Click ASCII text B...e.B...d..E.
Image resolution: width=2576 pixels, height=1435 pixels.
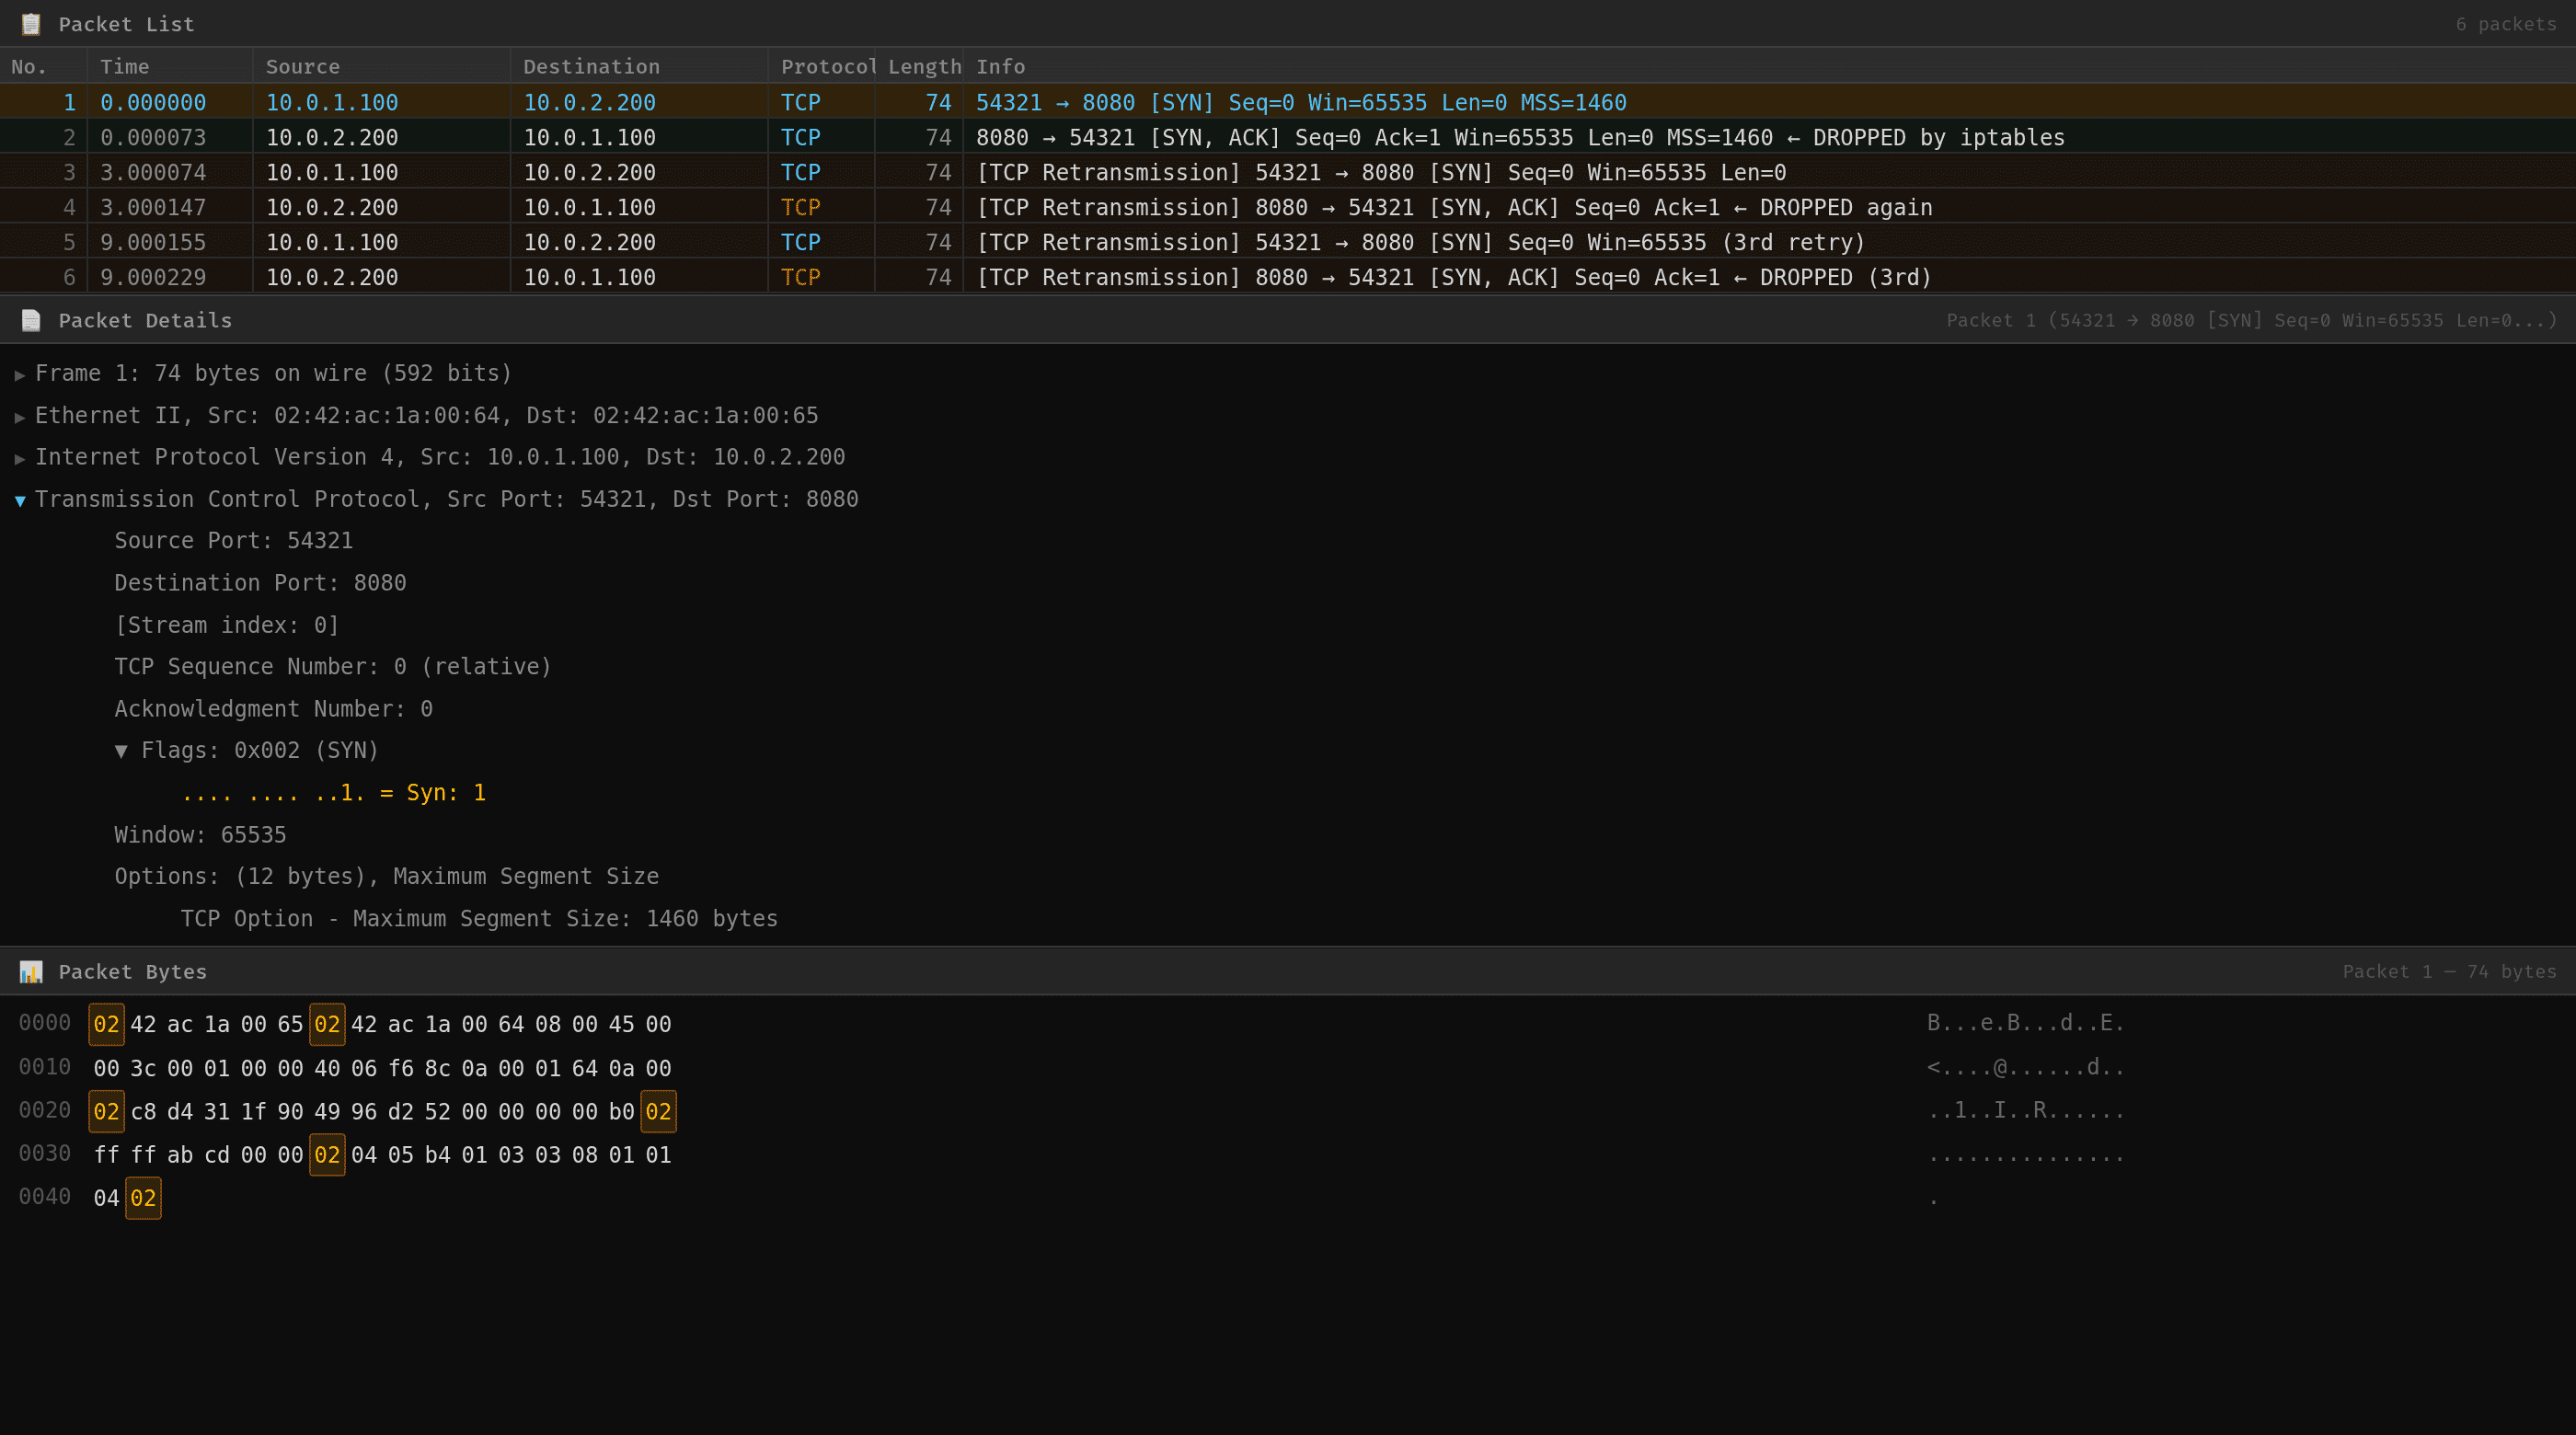click(2025, 1022)
